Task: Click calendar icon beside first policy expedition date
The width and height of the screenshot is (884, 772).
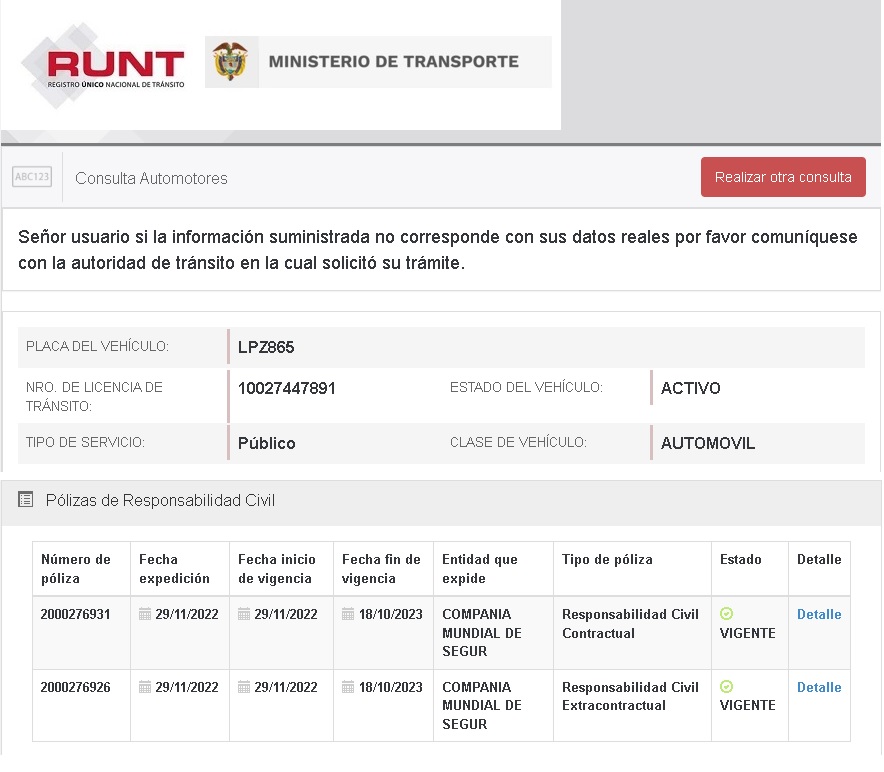Action: coord(145,614)
